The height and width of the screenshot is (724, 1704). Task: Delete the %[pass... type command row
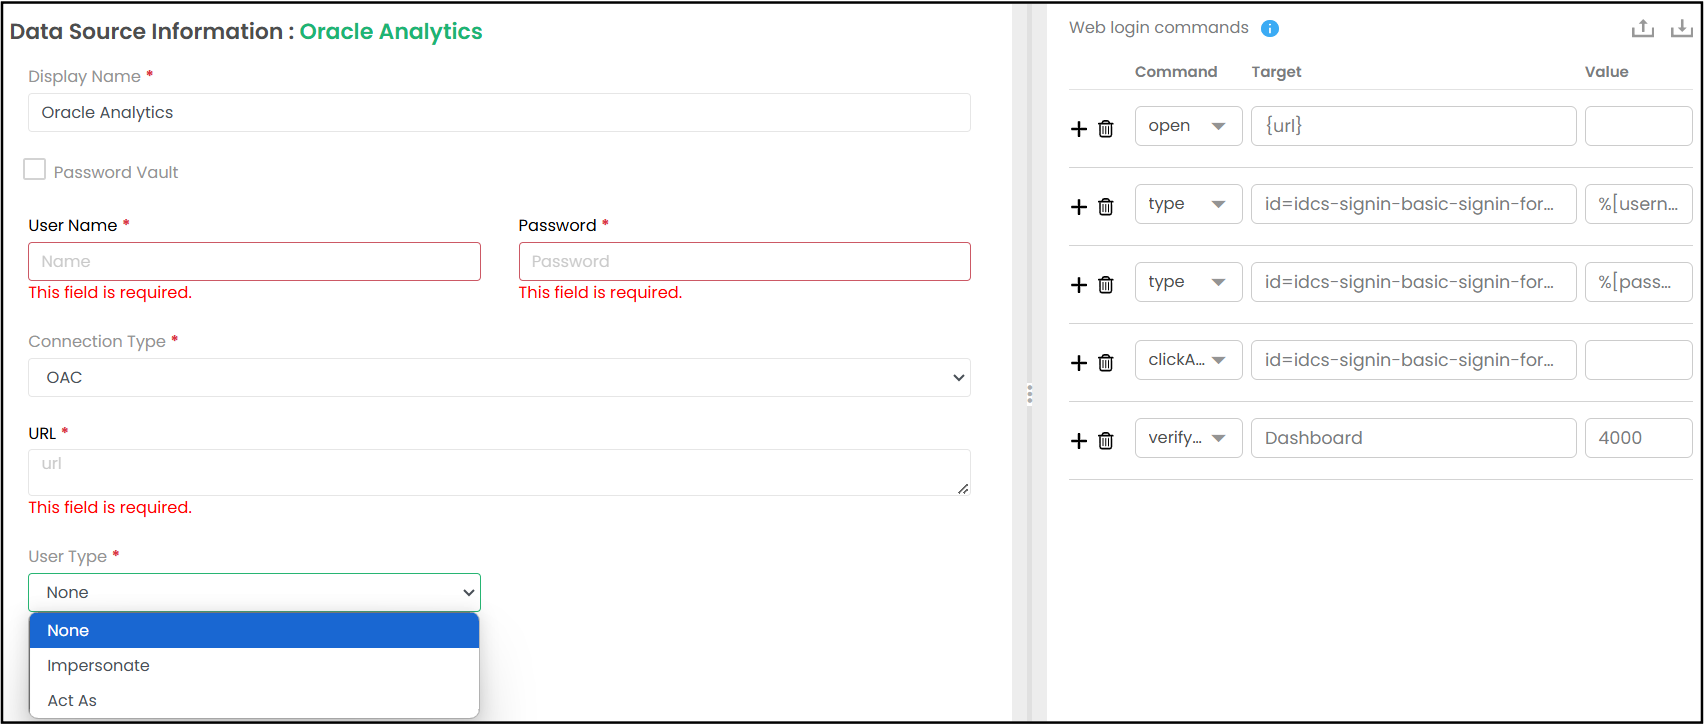(1106, 284)
